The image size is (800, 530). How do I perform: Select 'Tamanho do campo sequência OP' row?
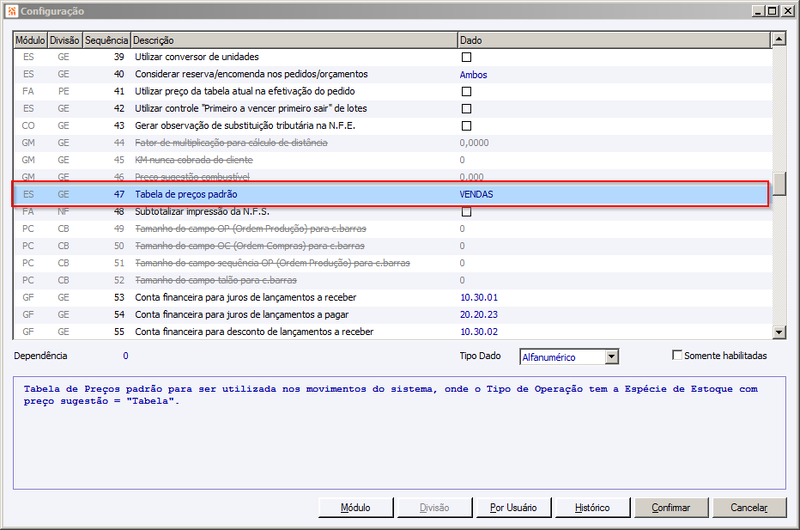pos(390,263)
